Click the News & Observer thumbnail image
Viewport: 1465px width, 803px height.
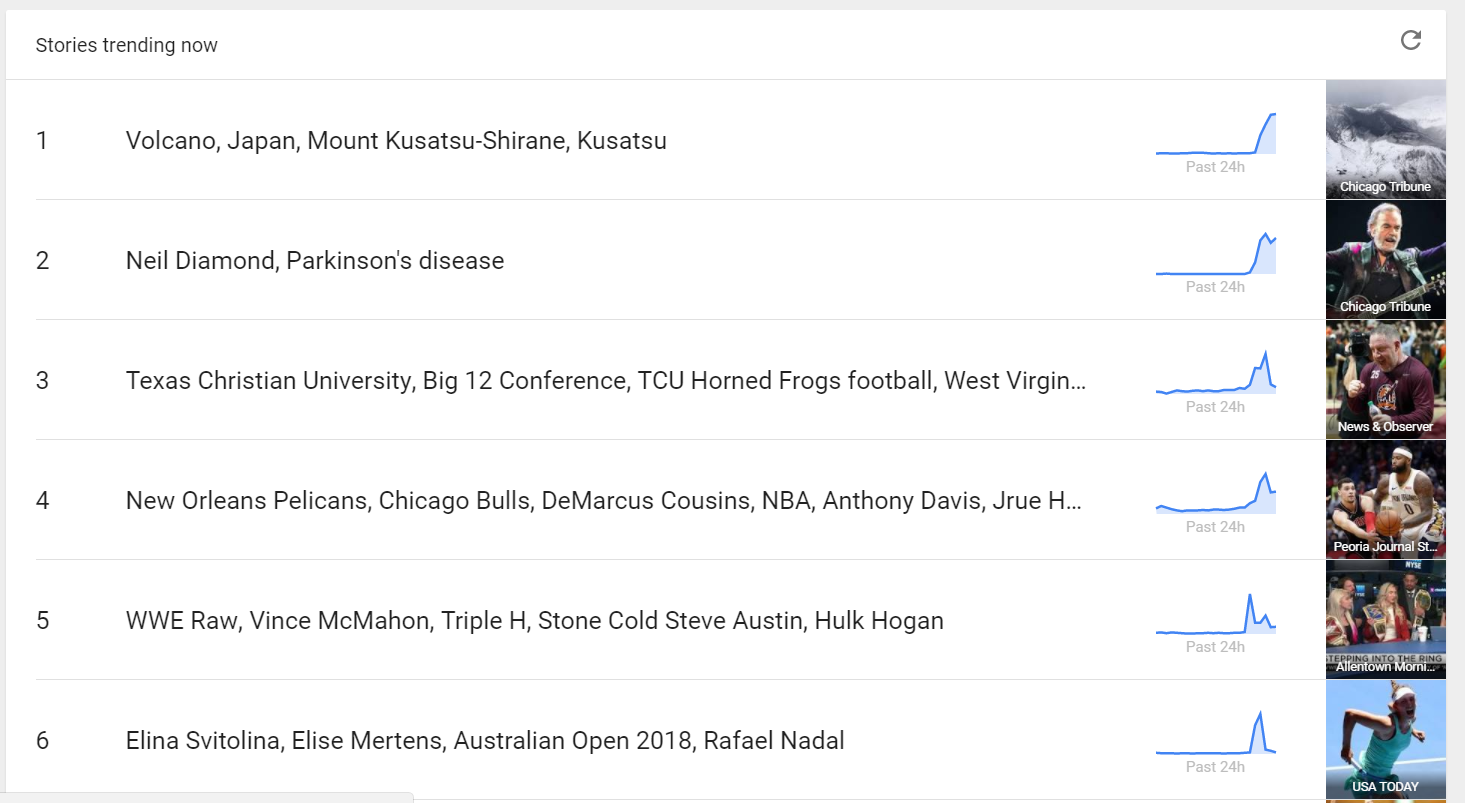click(x=1385, y=380)
